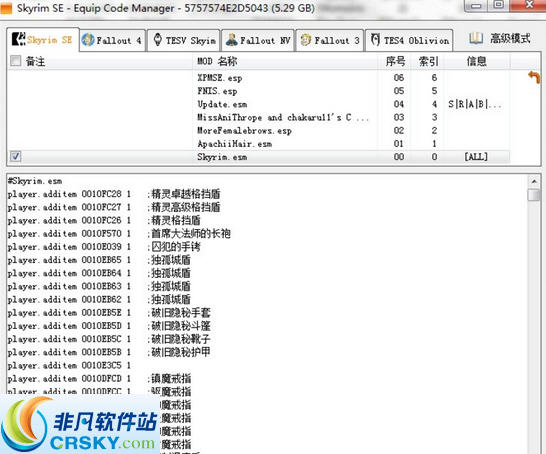This screenshot has width=546, height=454.
Task: Click the window title bar app icon
Action: point(6,8)
